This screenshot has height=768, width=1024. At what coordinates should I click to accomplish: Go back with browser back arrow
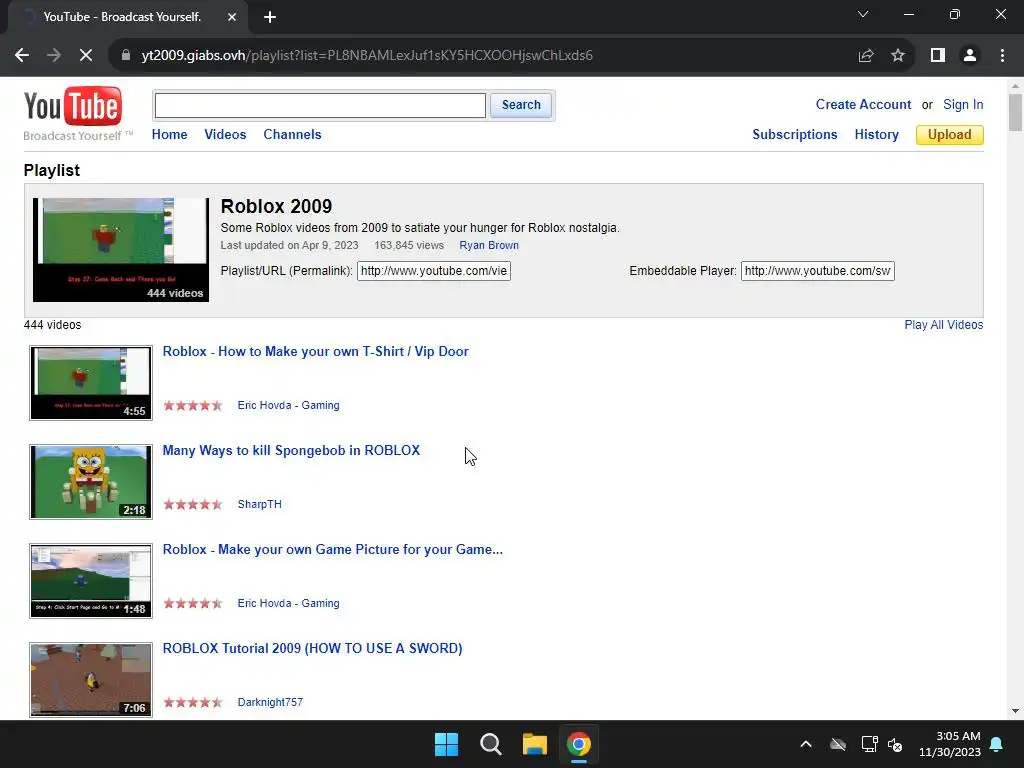pos(22,56)
